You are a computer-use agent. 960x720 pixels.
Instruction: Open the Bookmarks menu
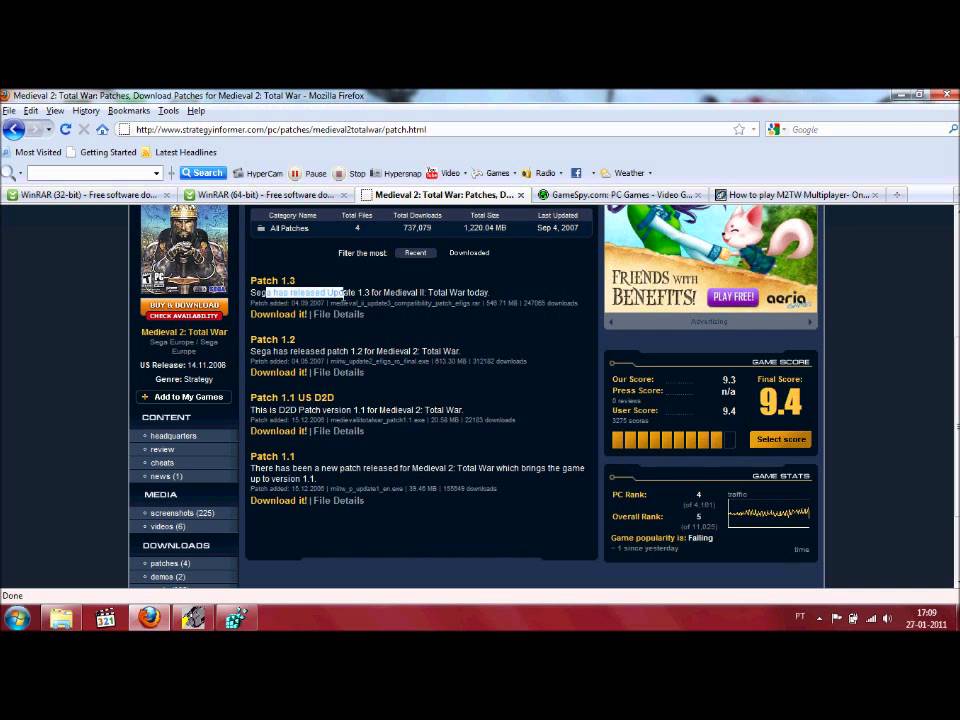129,111
